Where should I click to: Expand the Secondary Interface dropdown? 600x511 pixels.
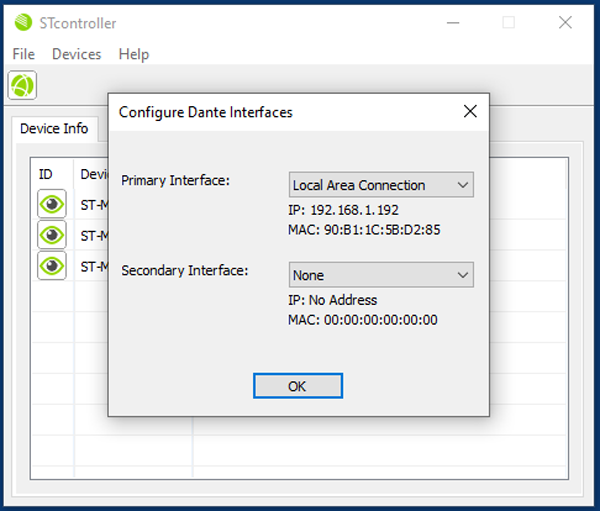click(x=380, y=275)
